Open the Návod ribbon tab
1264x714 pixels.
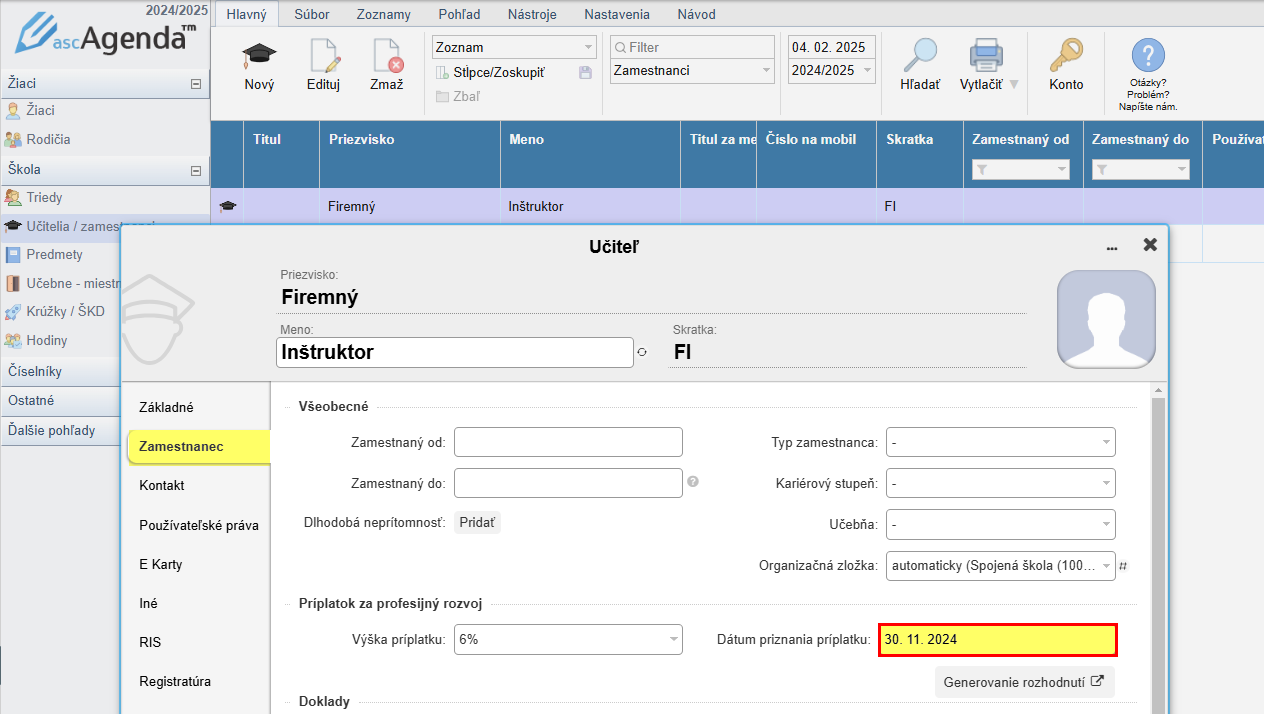pos(696,15)
